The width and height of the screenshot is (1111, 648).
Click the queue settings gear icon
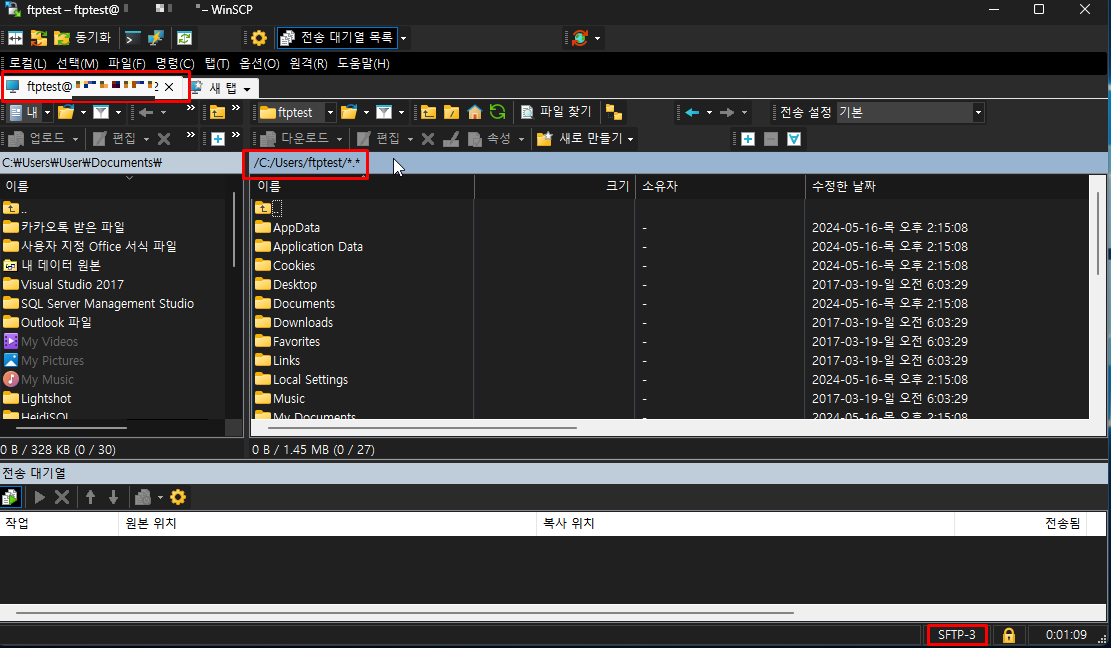coord(178,497)
